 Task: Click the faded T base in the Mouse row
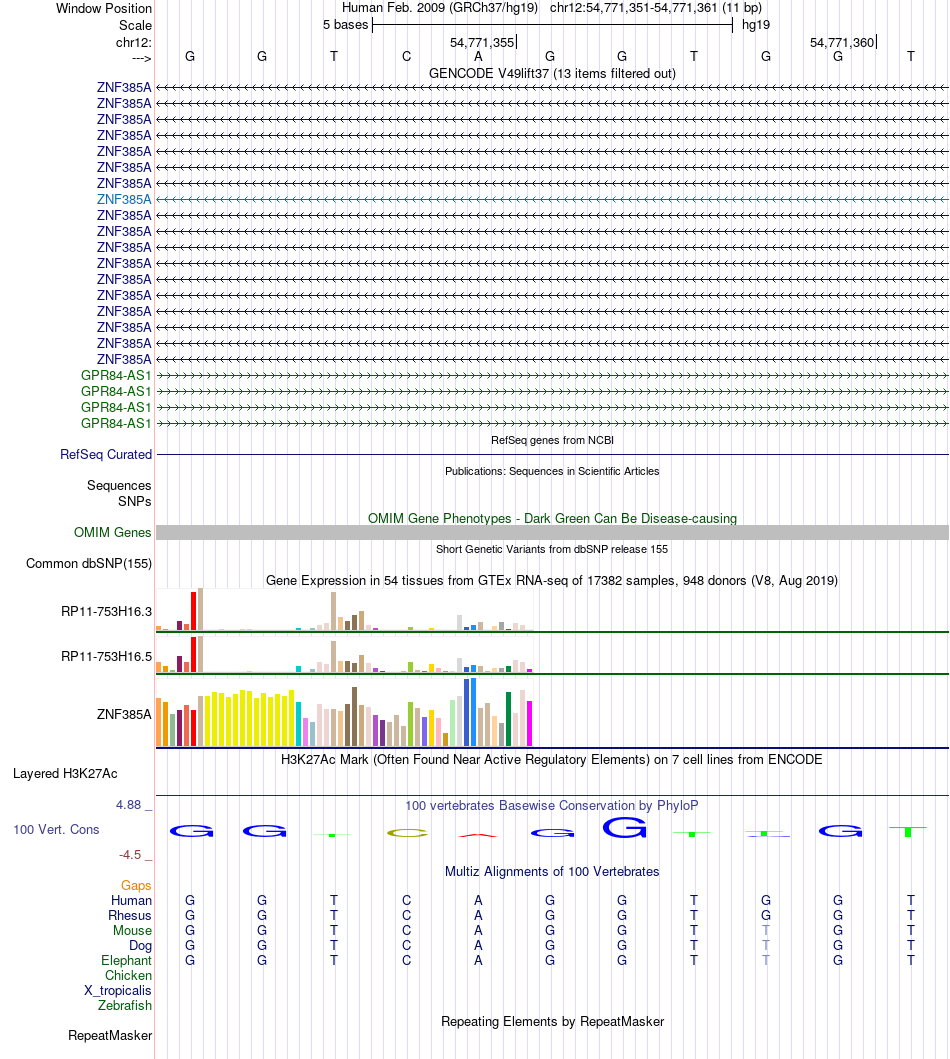[x=766, y=931]
